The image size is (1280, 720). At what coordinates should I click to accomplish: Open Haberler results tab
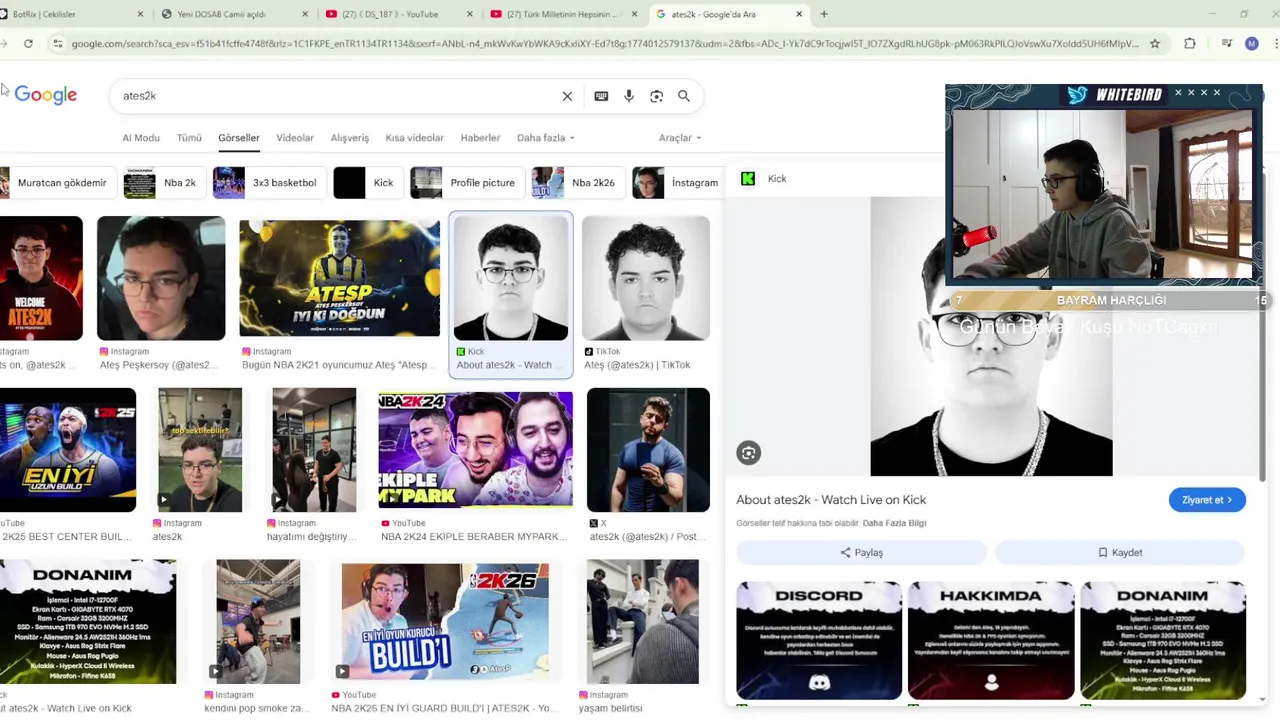click(480, 138)
